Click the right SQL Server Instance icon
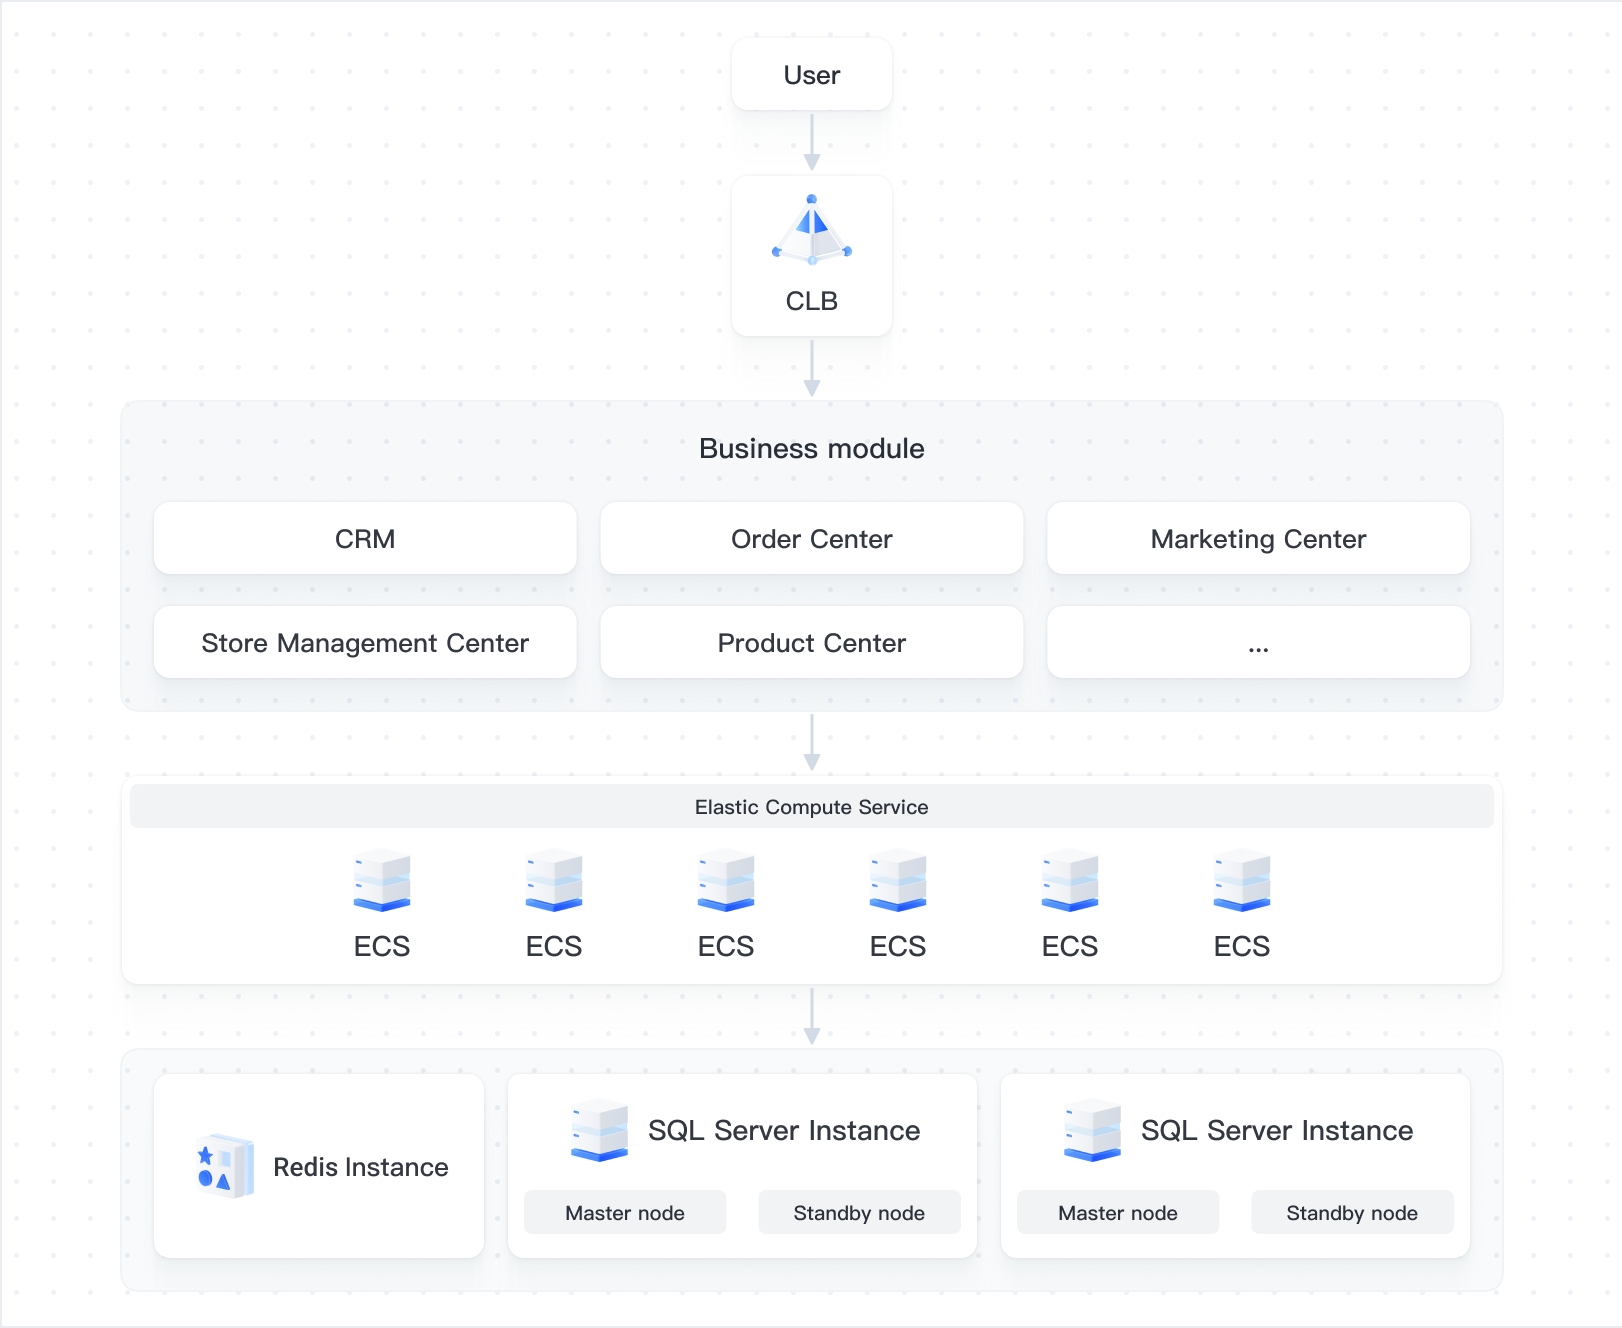 pos(1092,1130)
